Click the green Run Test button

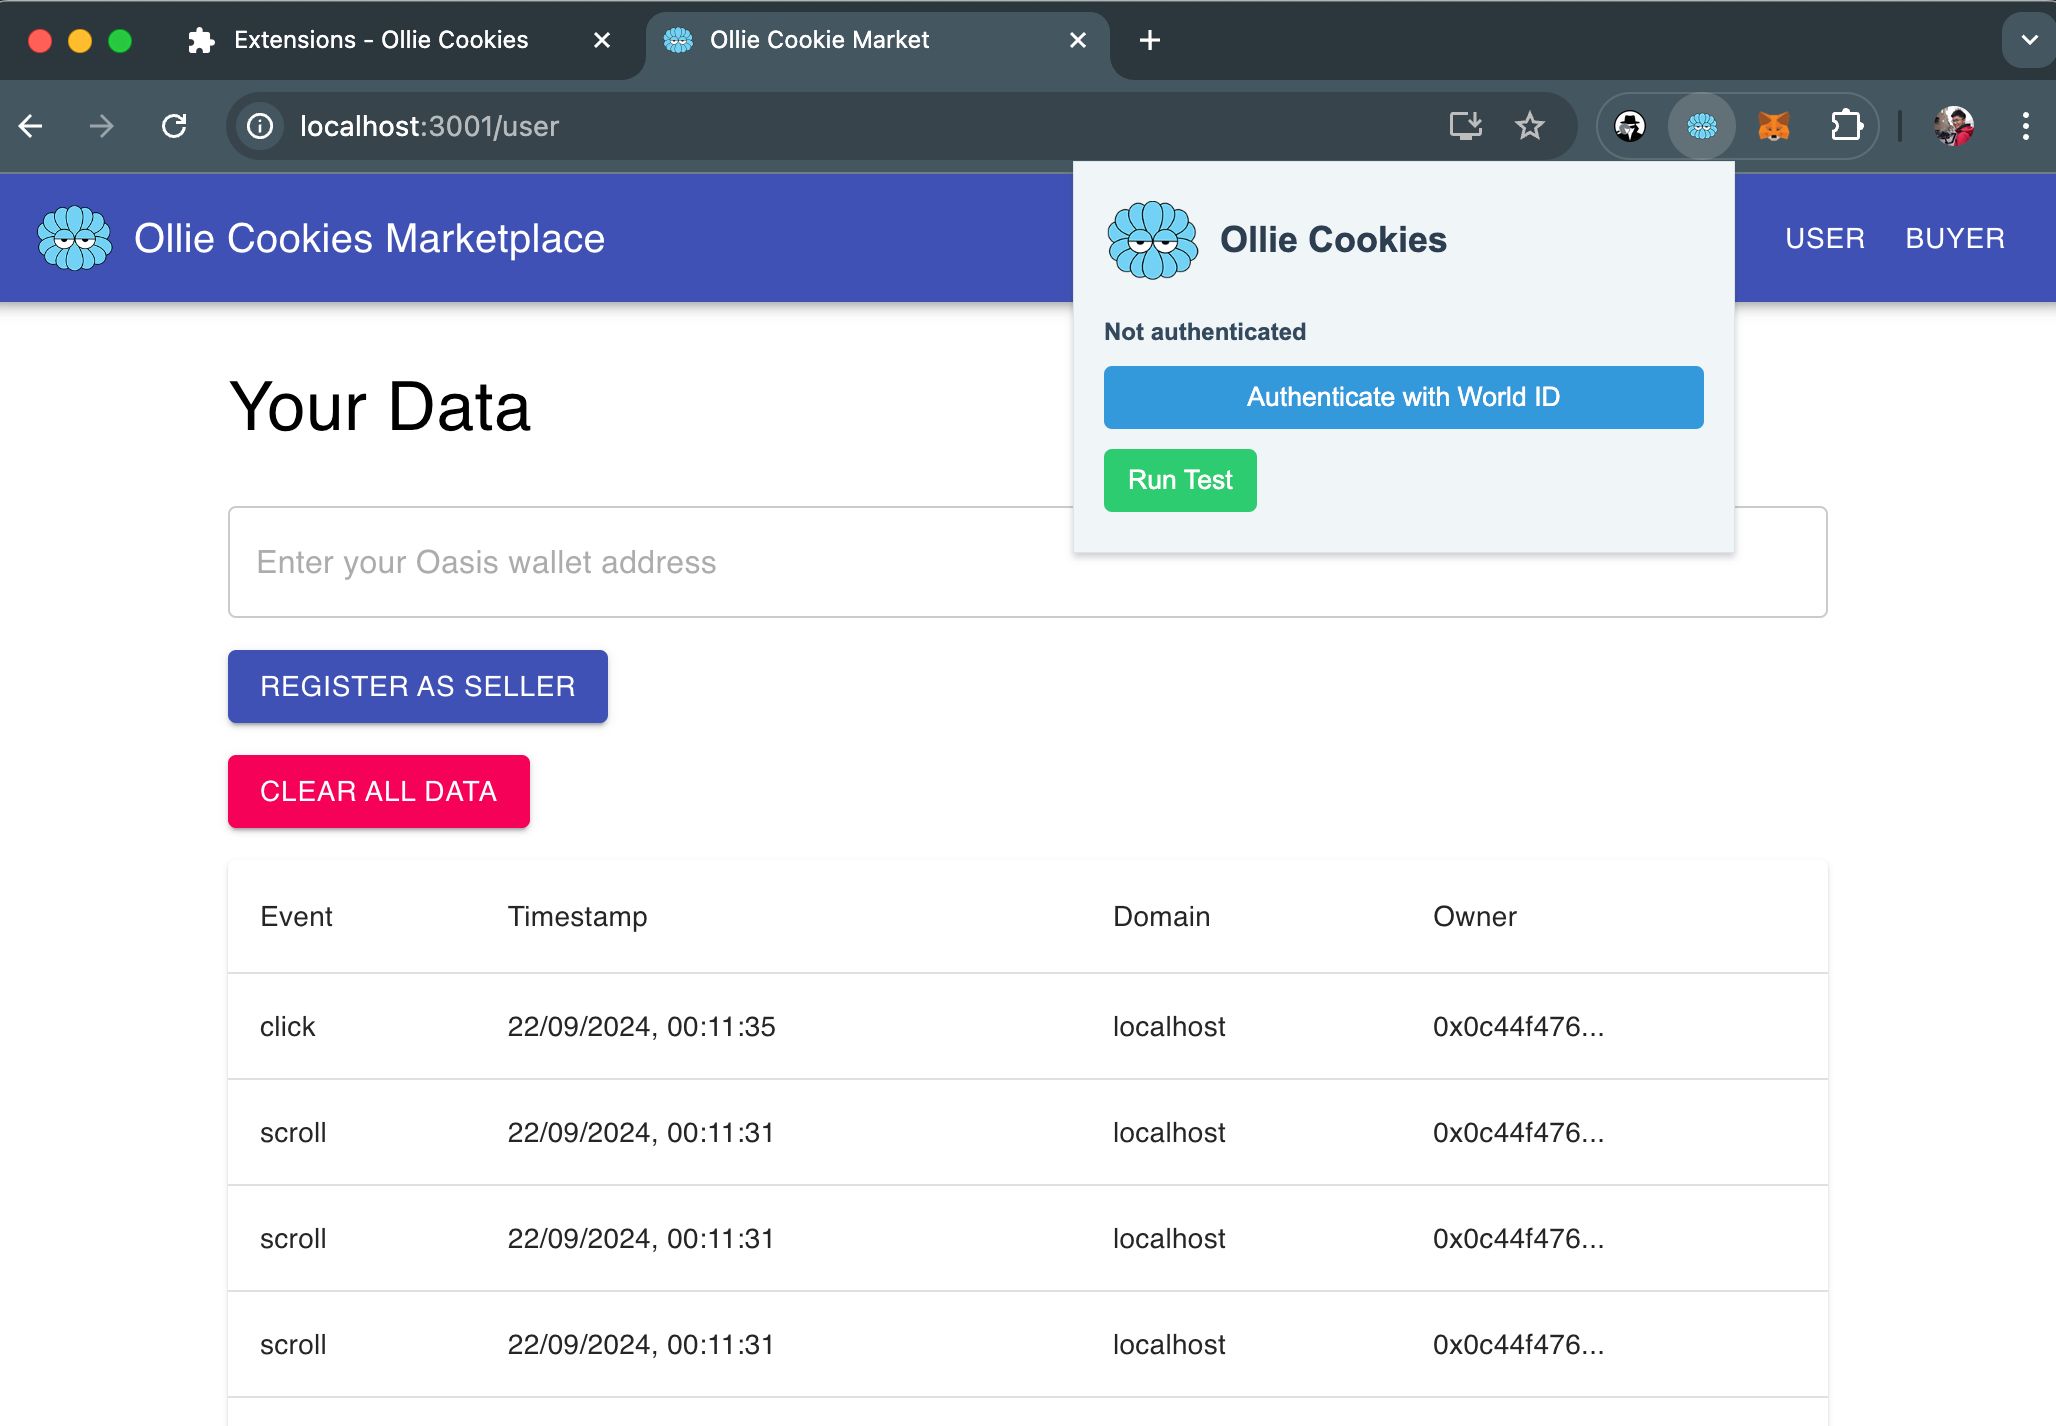pyautogui.click(x=1180, y=480)
